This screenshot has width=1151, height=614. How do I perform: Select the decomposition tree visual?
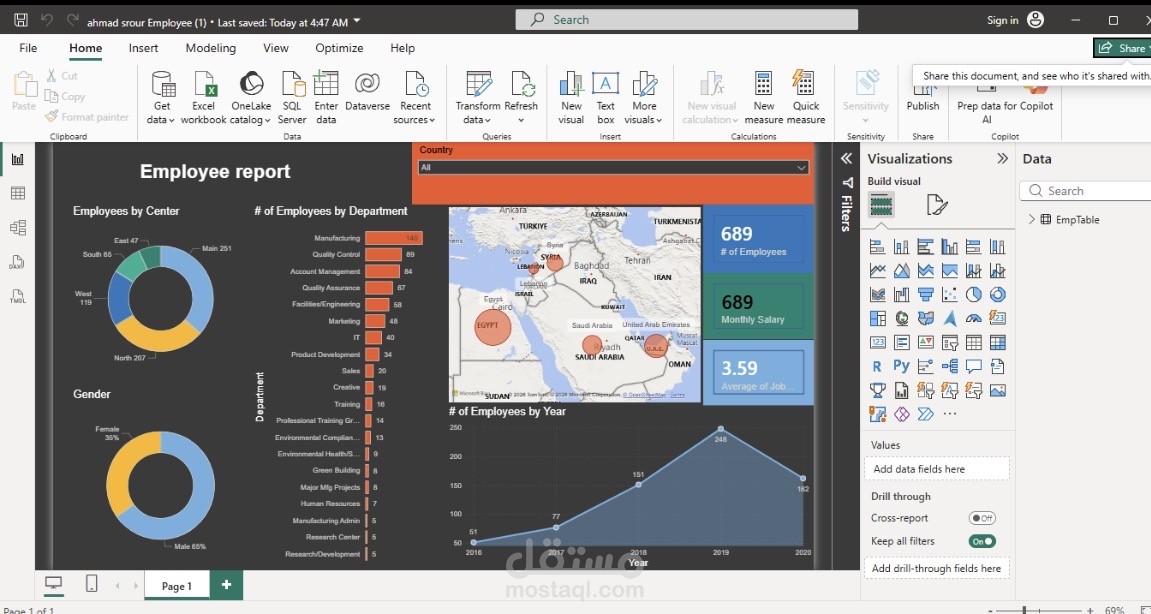tap(949, 366)
